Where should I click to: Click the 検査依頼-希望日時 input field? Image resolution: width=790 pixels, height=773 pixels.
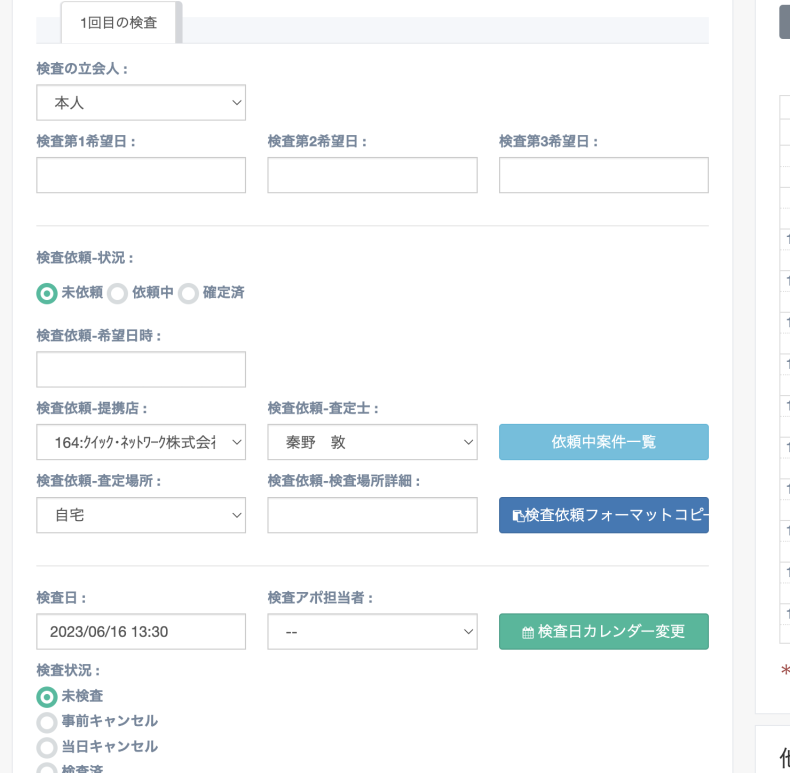tap(141, 369)
